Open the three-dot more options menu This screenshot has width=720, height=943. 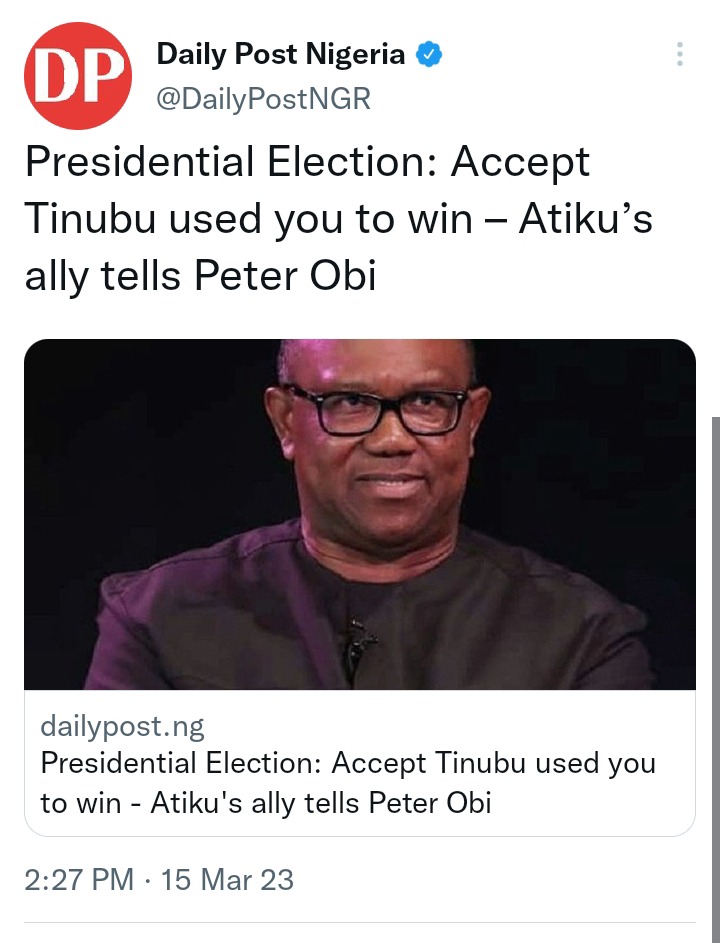pyautogui.click(x=680, y=54)
